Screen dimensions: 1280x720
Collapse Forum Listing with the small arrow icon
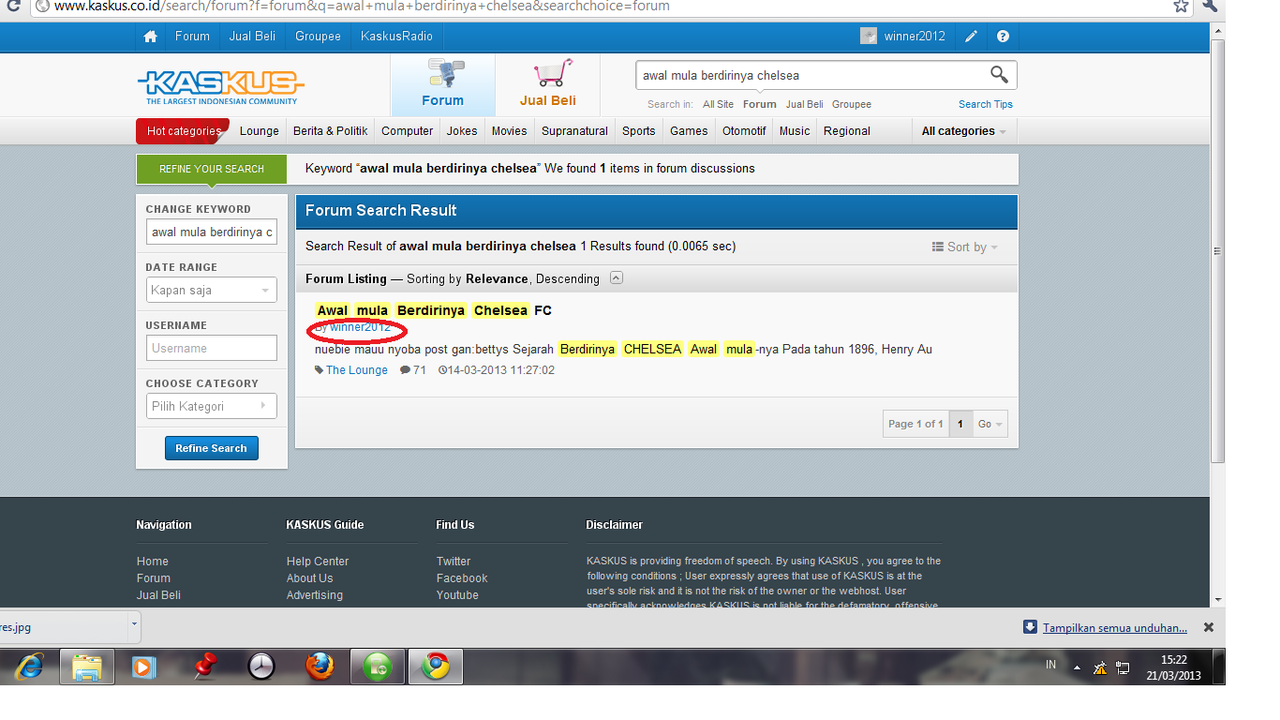(x=616, y=278)
